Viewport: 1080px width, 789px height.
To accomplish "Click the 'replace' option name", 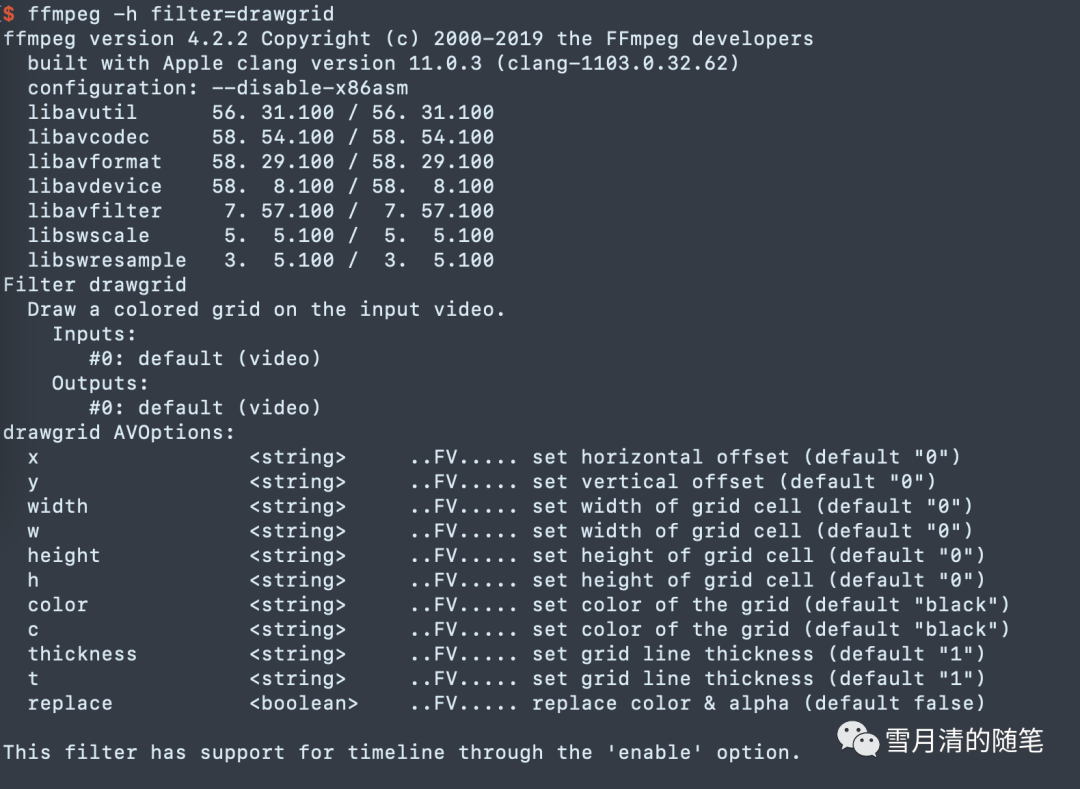I will pos(70,703).
